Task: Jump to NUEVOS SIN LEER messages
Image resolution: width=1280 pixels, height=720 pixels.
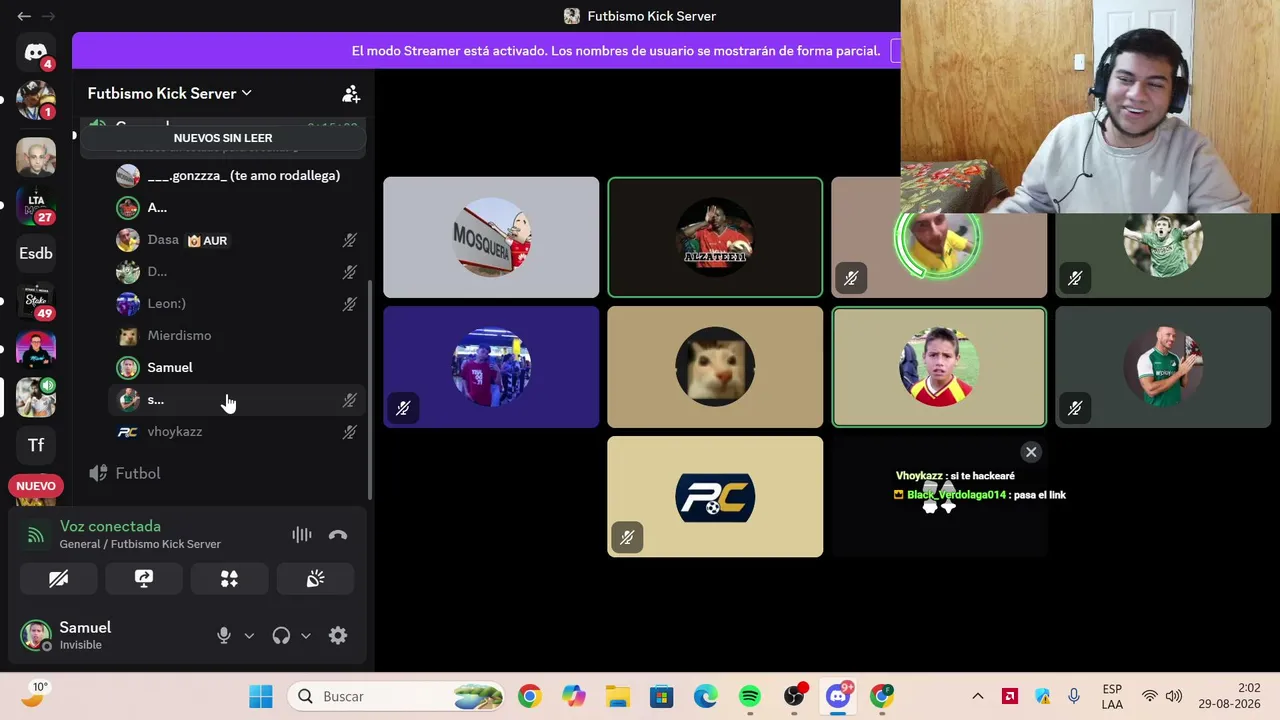Action: tap(223, 138)
